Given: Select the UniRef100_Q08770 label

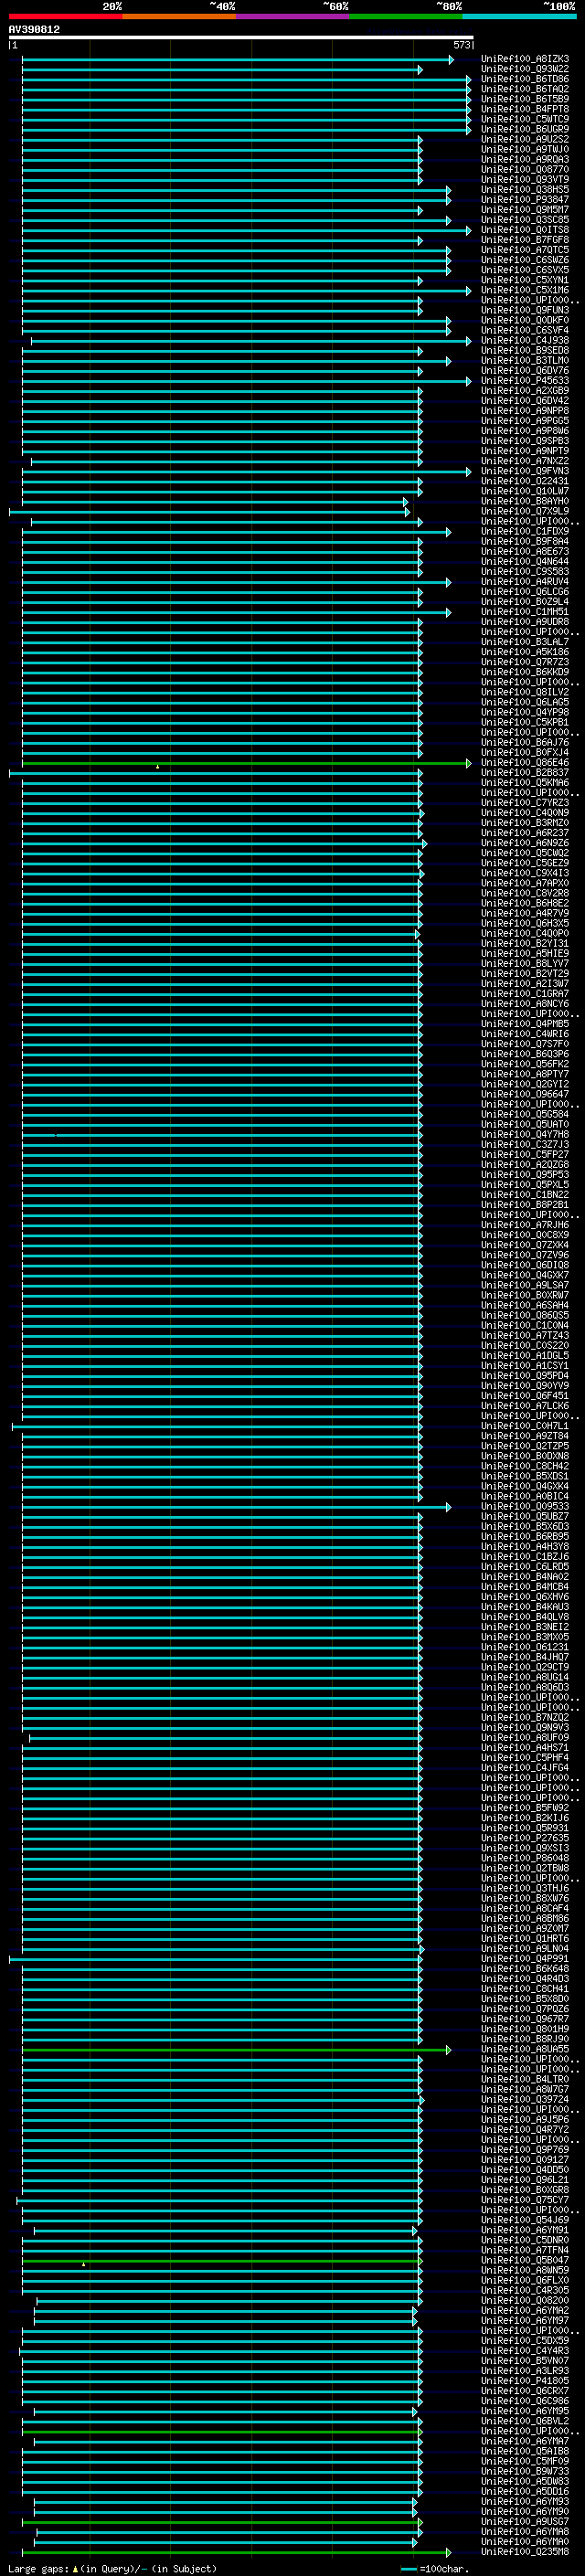Looking at the screenshot, I should (x=525, y=170).
